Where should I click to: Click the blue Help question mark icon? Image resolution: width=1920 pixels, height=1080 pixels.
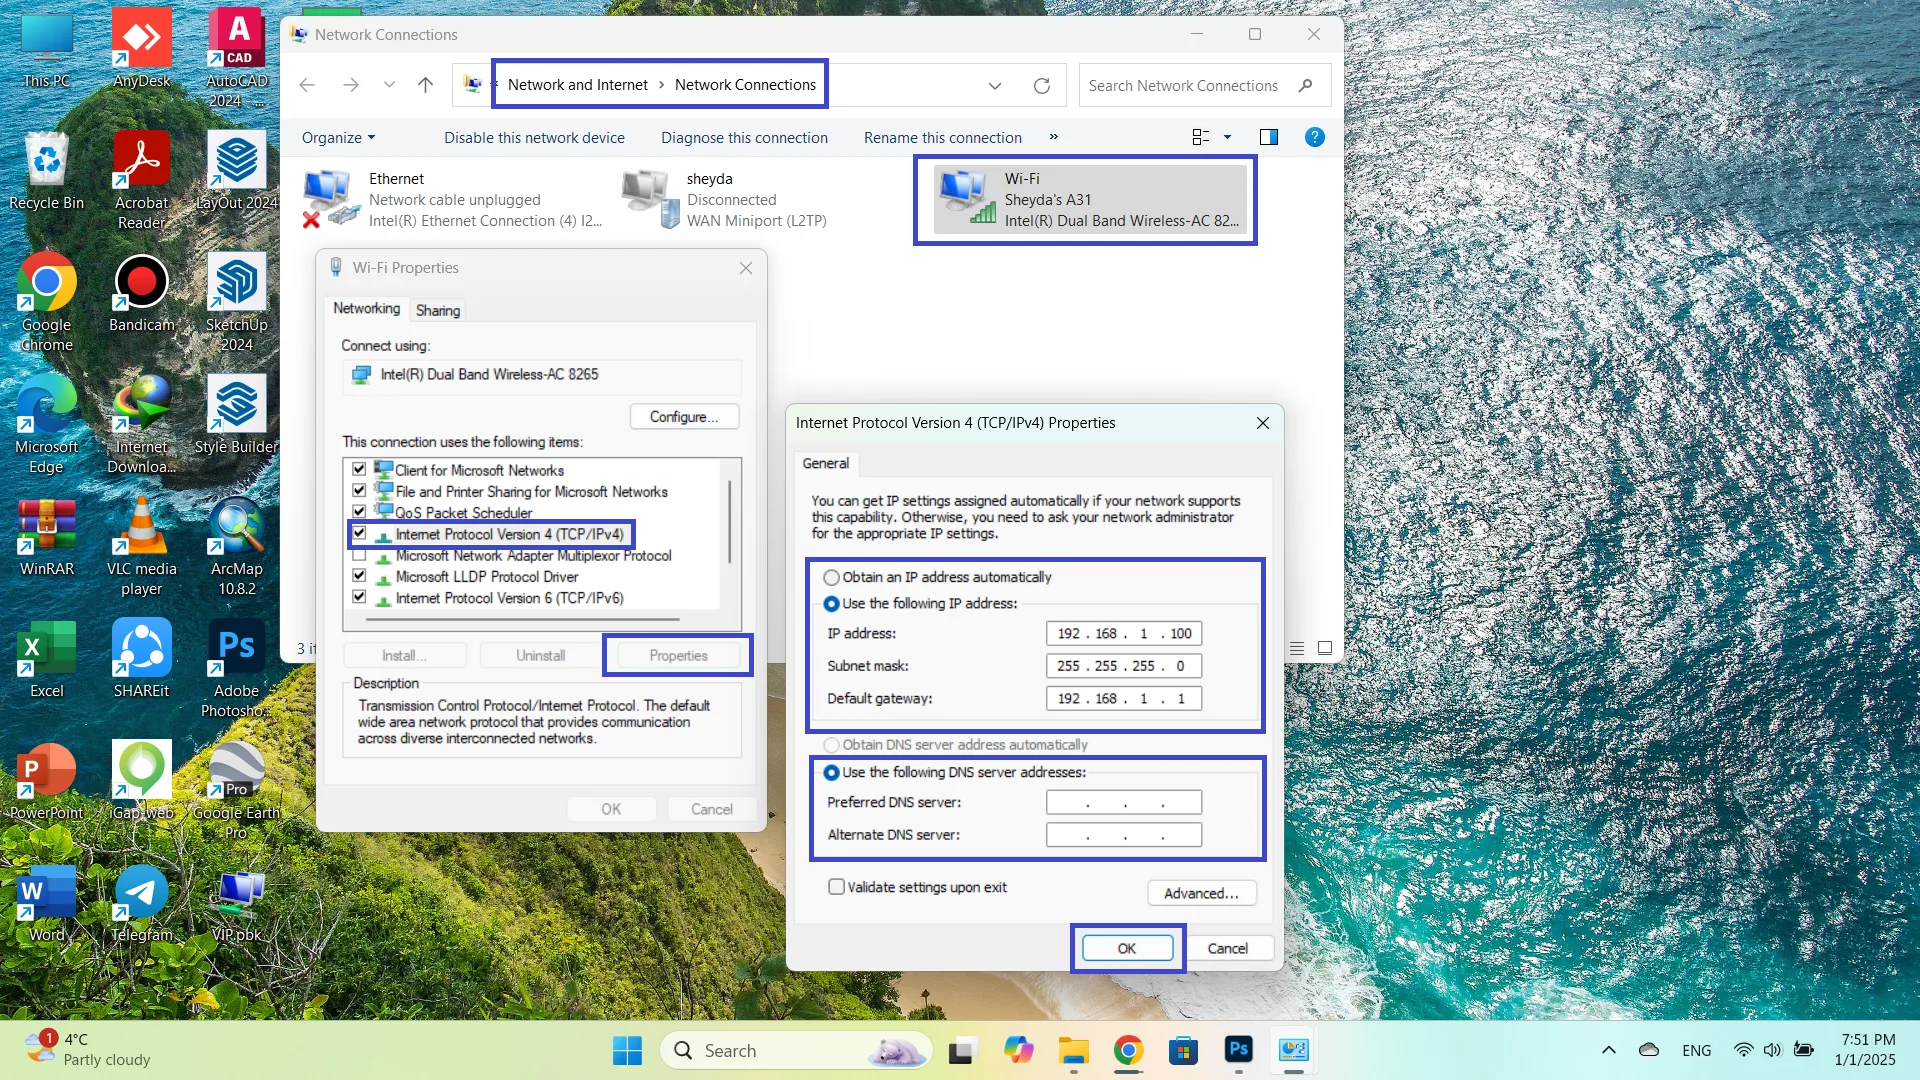coord(1315,137)
